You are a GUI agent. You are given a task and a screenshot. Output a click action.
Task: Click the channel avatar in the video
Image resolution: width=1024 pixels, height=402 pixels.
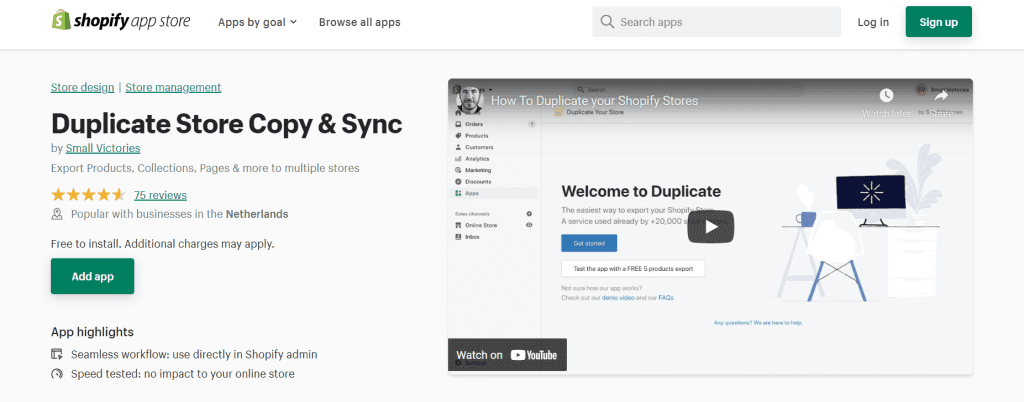[x=468, y=99]
